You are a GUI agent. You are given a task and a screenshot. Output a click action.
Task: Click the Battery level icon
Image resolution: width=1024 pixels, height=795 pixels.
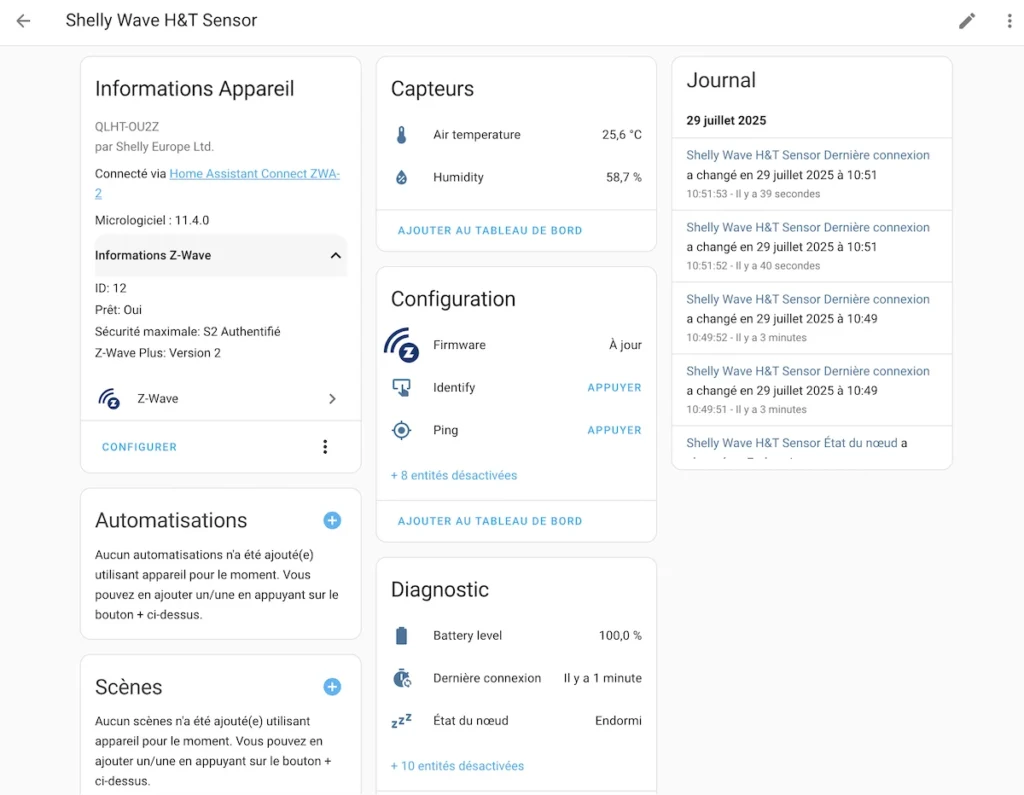[401, 636]
